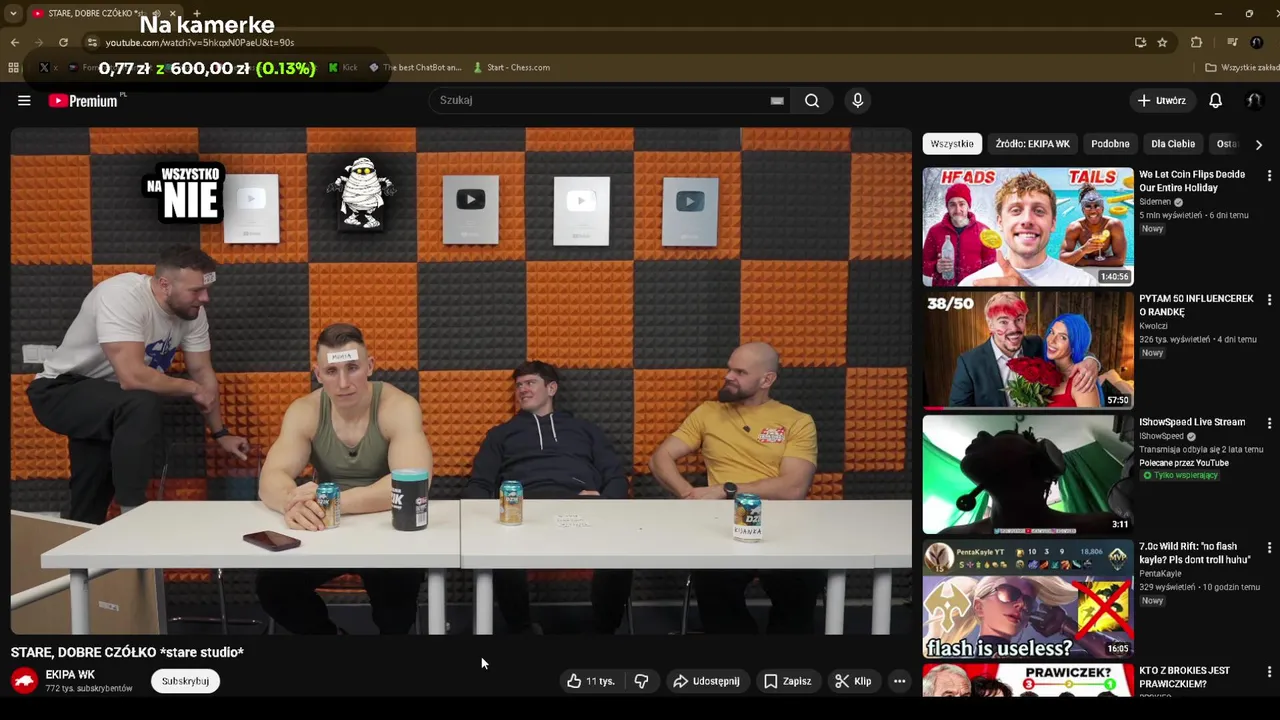The height and width of the screenshot is (720, 1280).
Task: Open the Wszystkie zakładki bookmarks folder
Action: pyautogui.click(x=1241, y=67)
